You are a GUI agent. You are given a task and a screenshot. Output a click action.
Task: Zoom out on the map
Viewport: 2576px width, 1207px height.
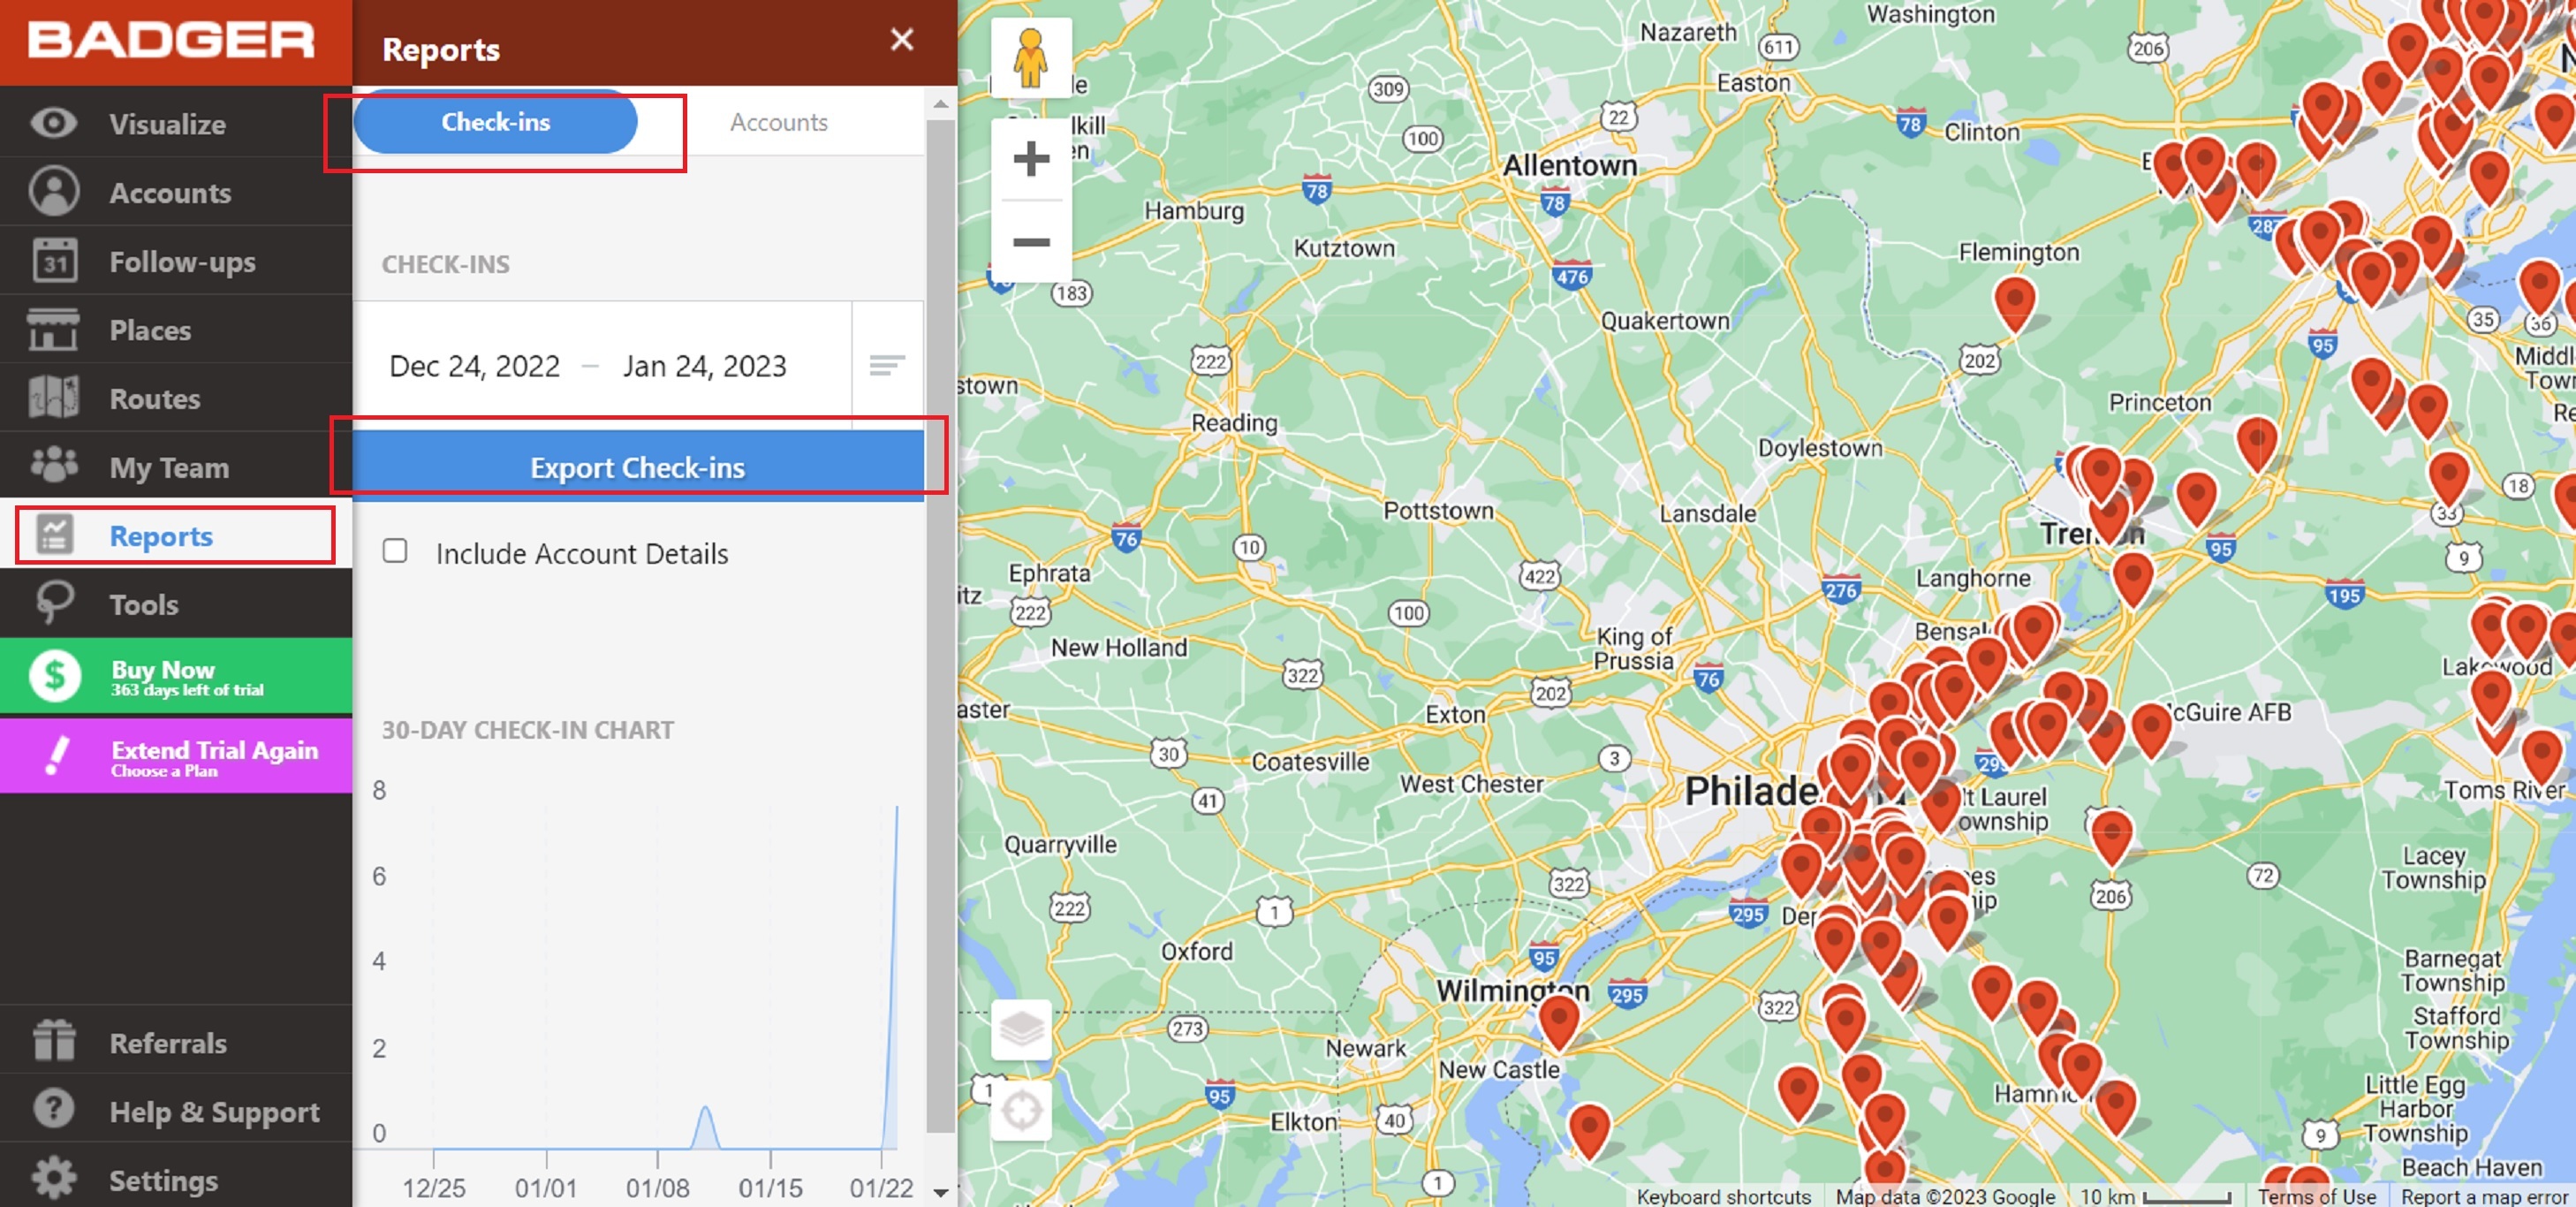1031,242
